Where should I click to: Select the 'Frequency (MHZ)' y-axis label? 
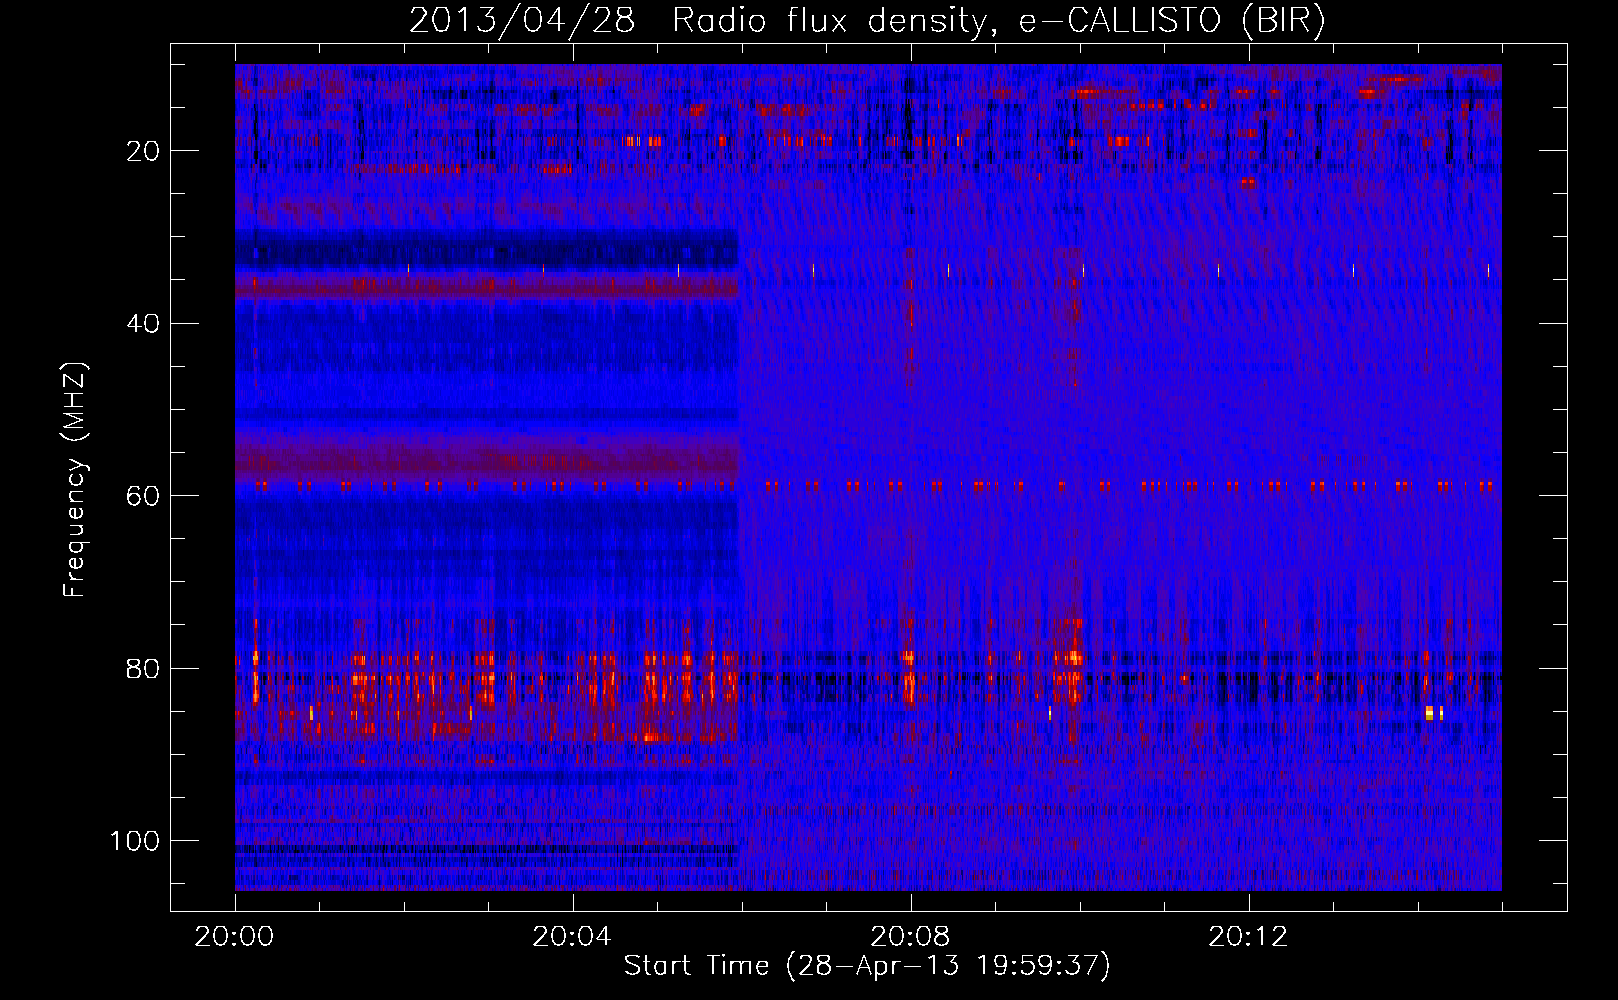point(75,479)
